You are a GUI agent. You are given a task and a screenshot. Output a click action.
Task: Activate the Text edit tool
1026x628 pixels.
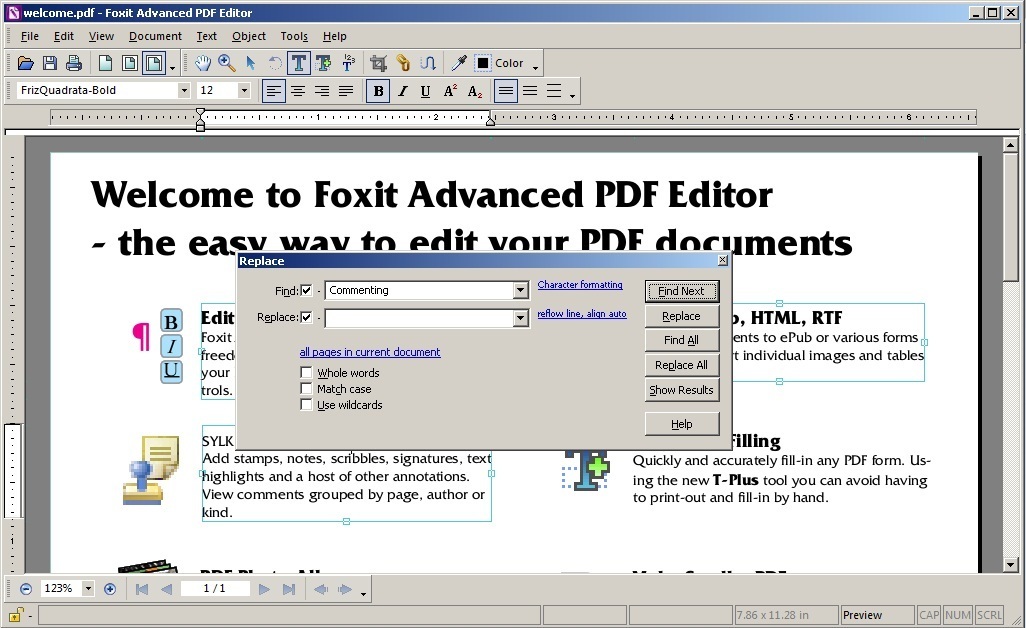299,63
